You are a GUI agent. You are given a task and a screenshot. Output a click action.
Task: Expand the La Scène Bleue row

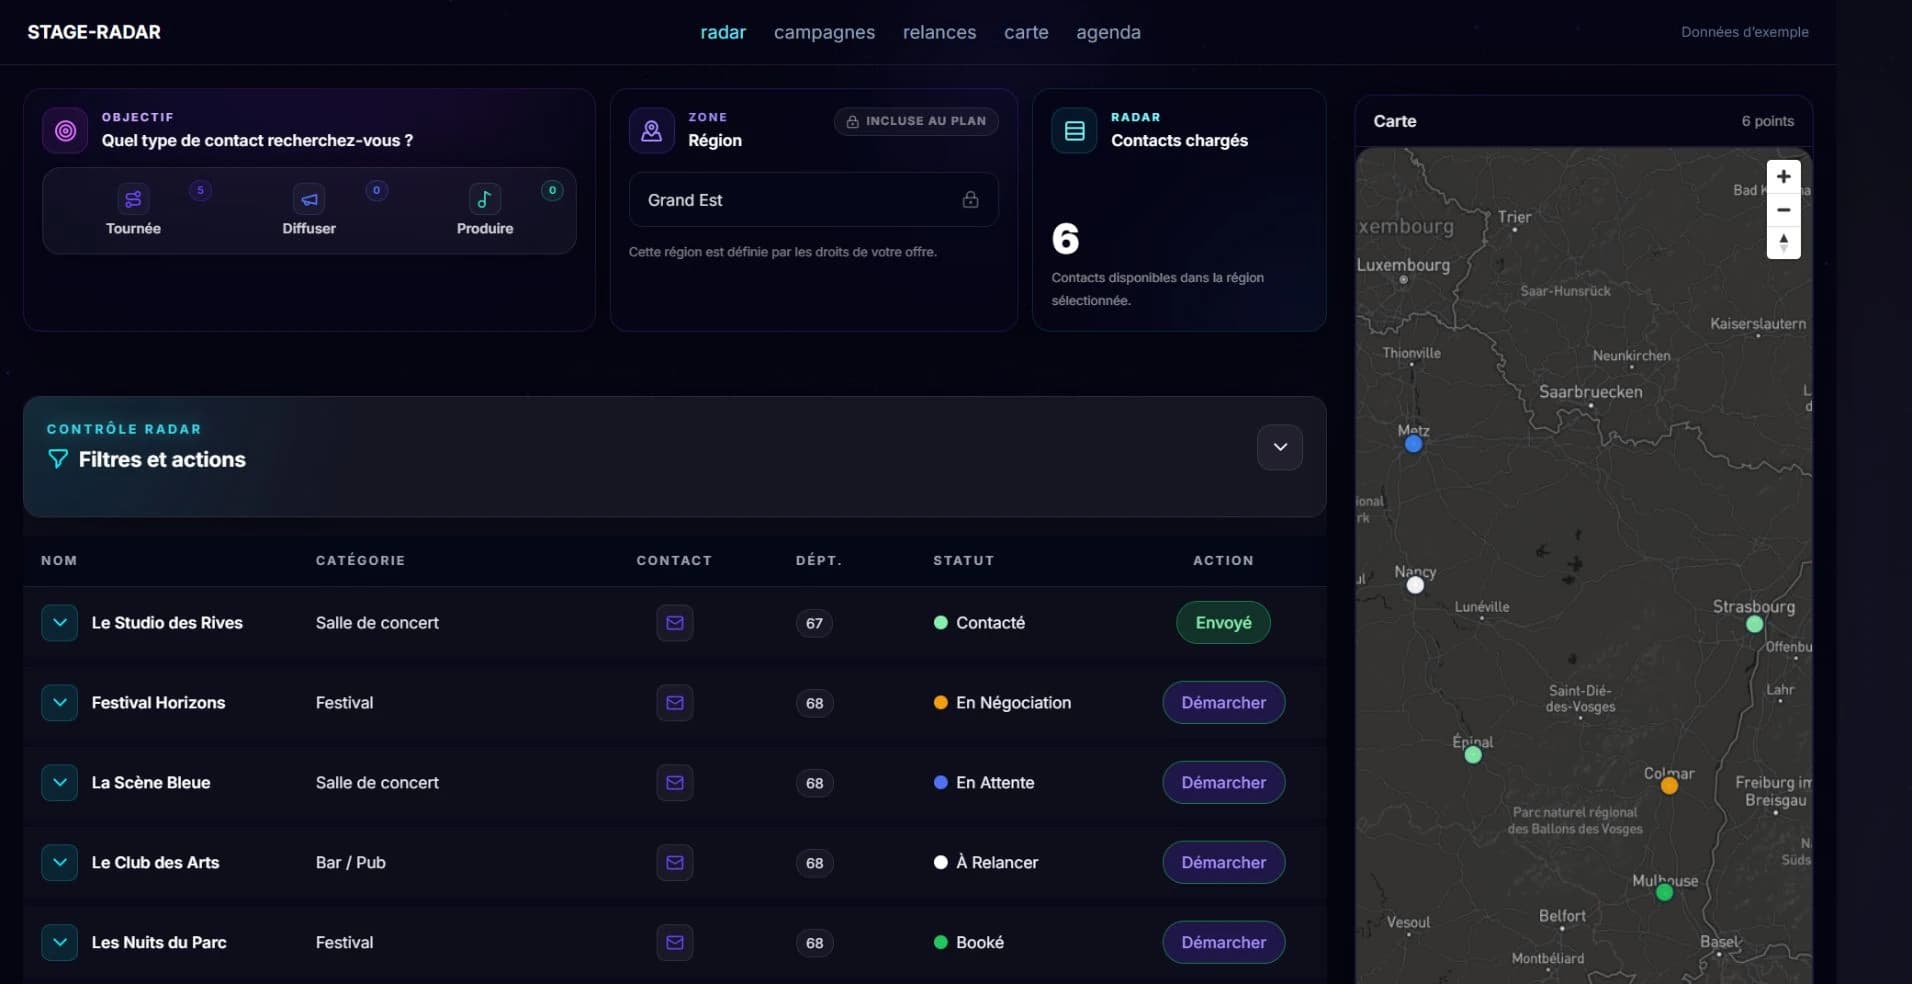tap(60, 783)
